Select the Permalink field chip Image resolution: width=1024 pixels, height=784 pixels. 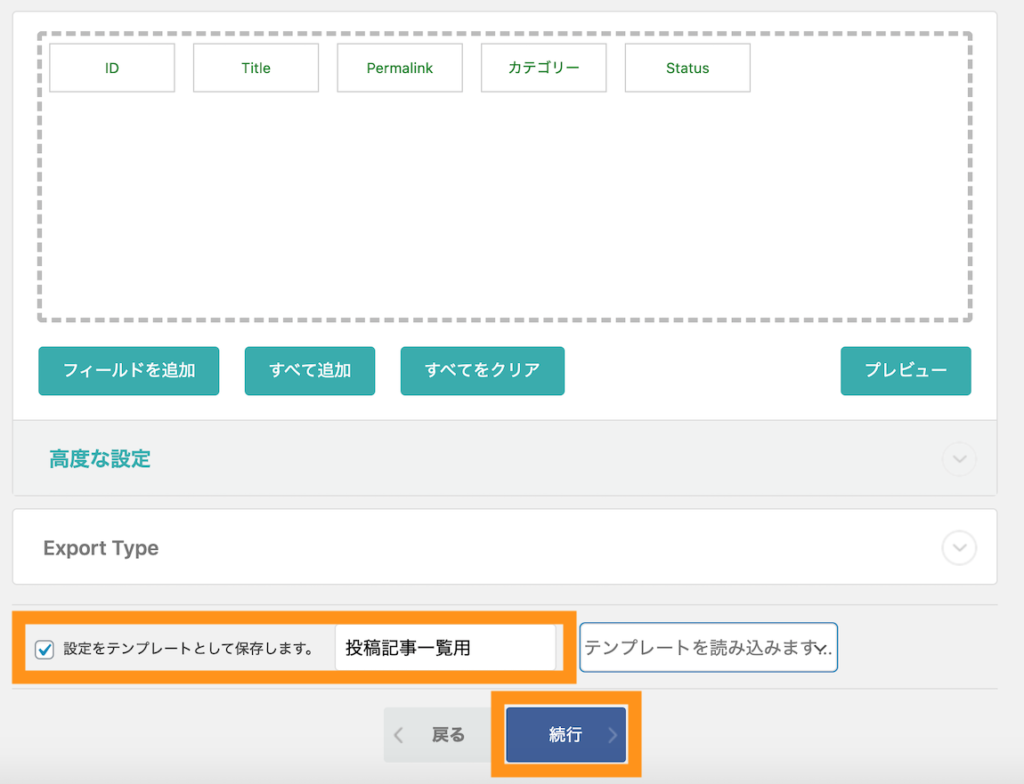point(399,67)
